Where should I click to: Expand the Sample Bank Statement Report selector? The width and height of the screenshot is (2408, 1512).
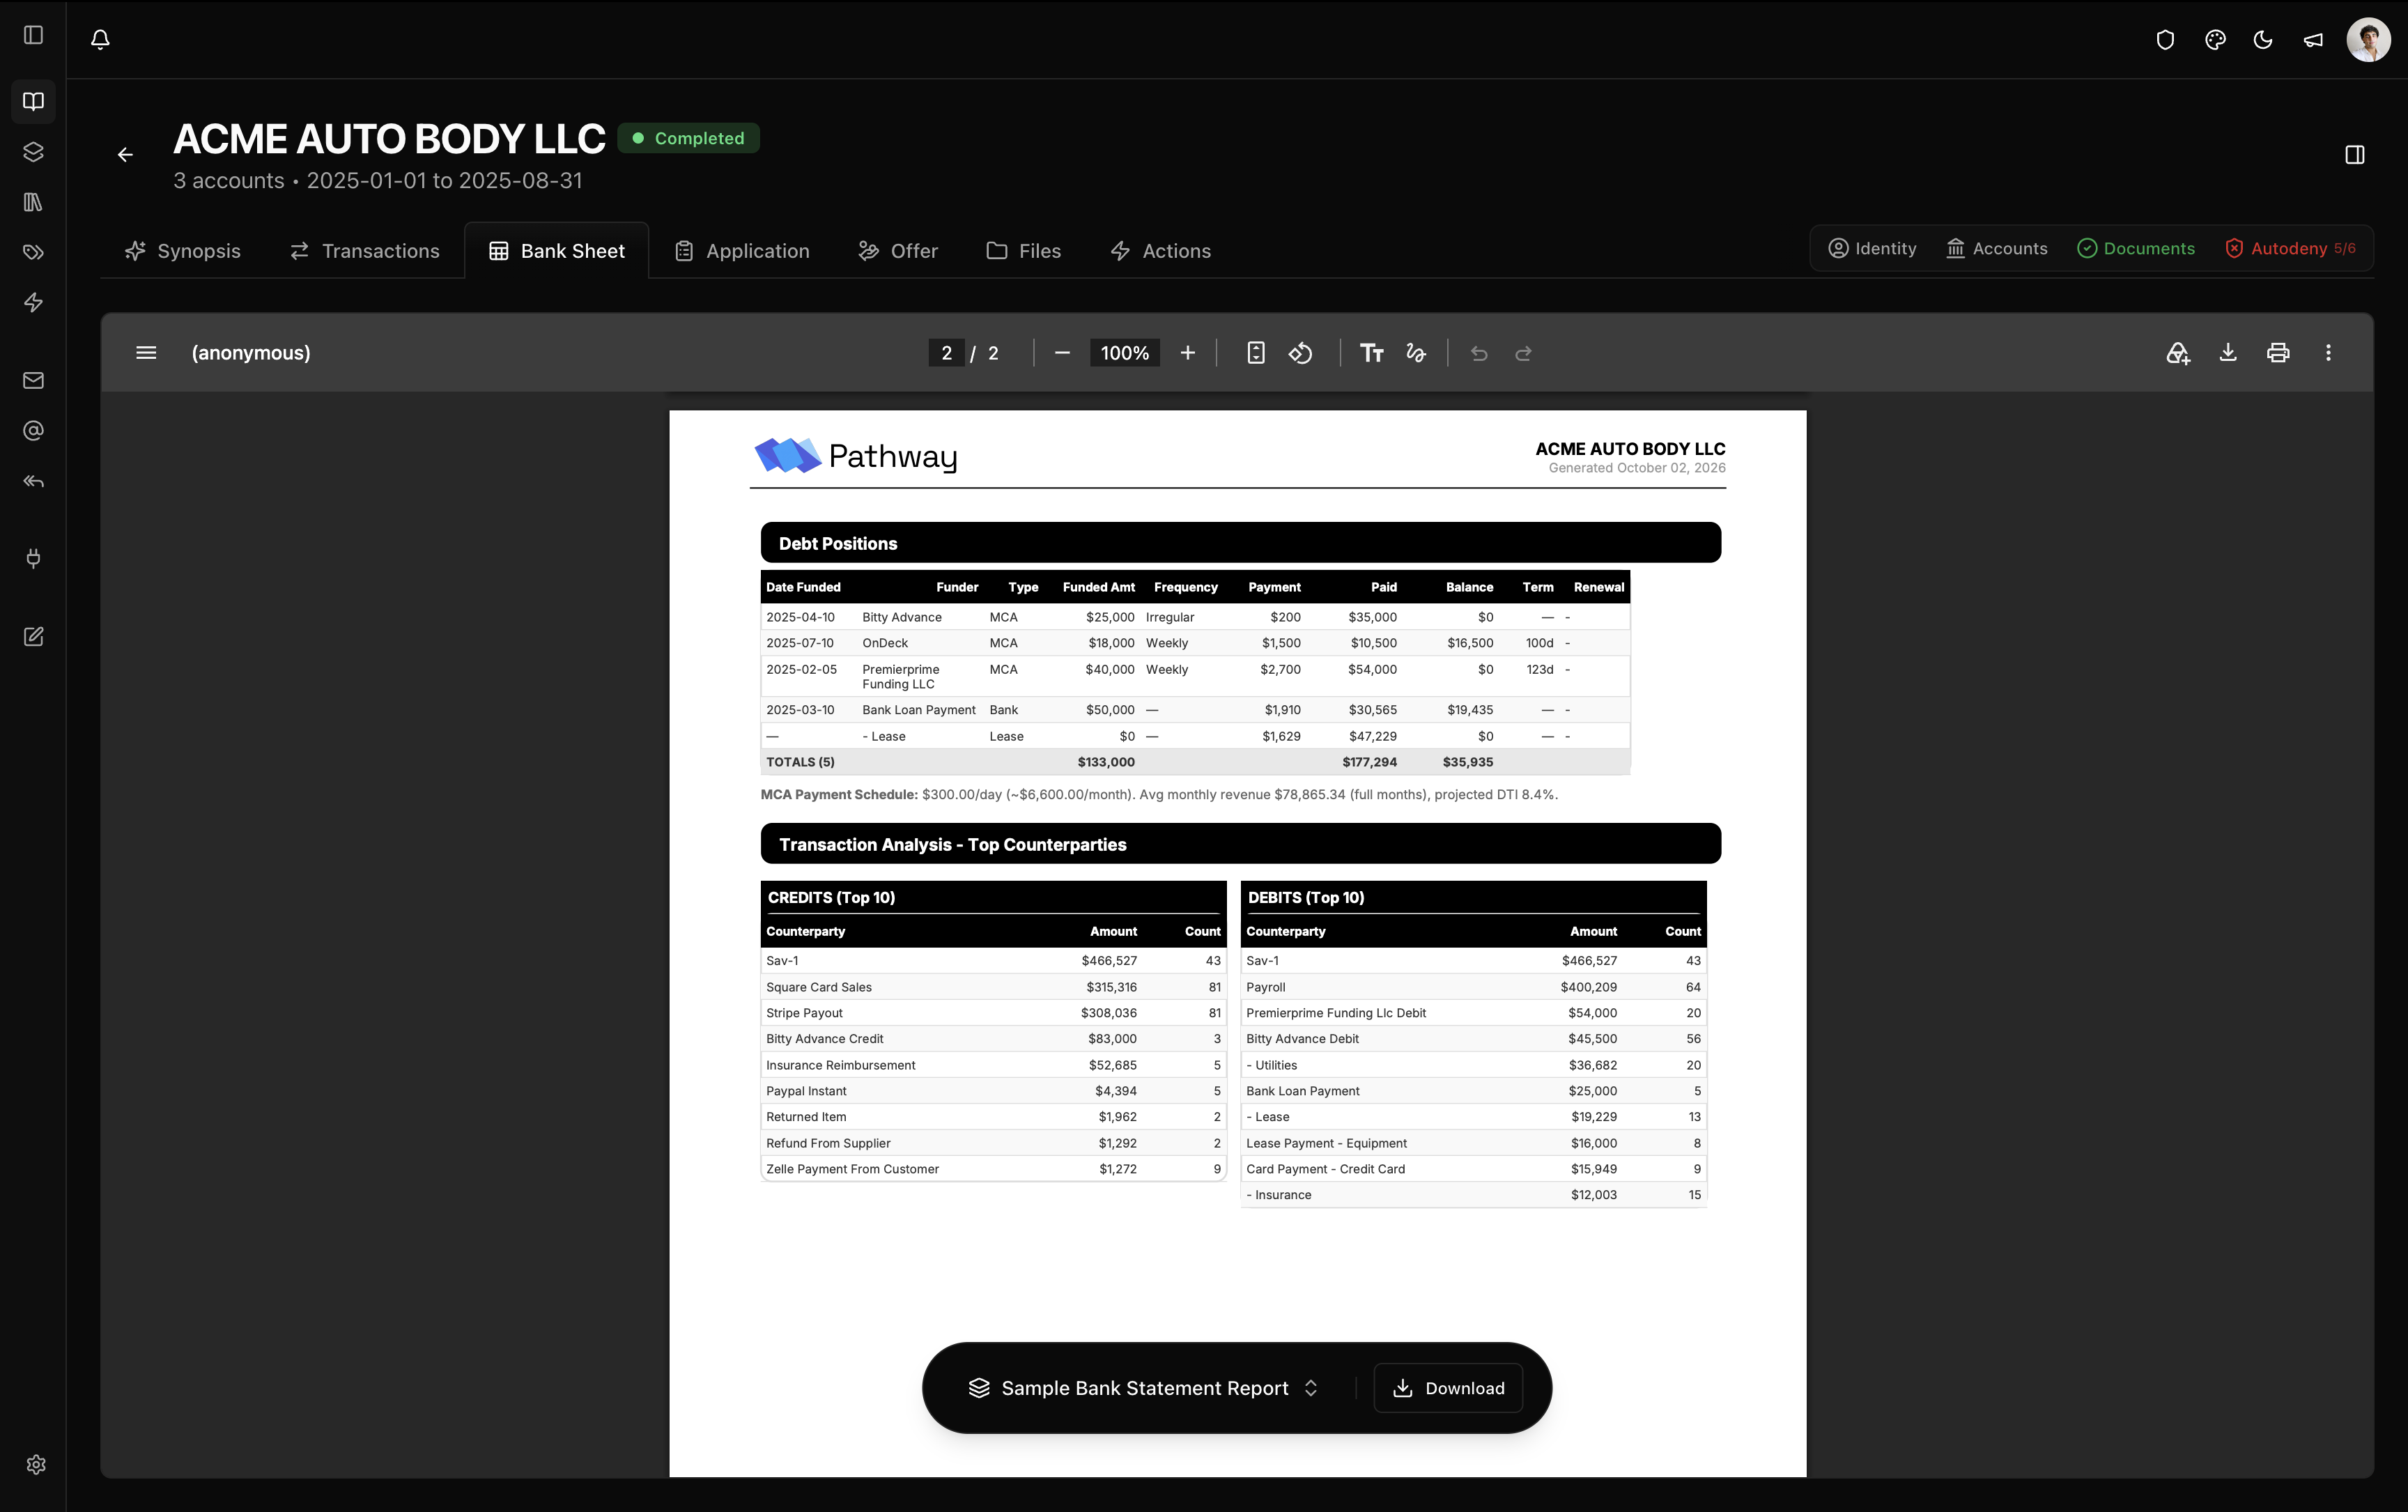(1144, 1388)
